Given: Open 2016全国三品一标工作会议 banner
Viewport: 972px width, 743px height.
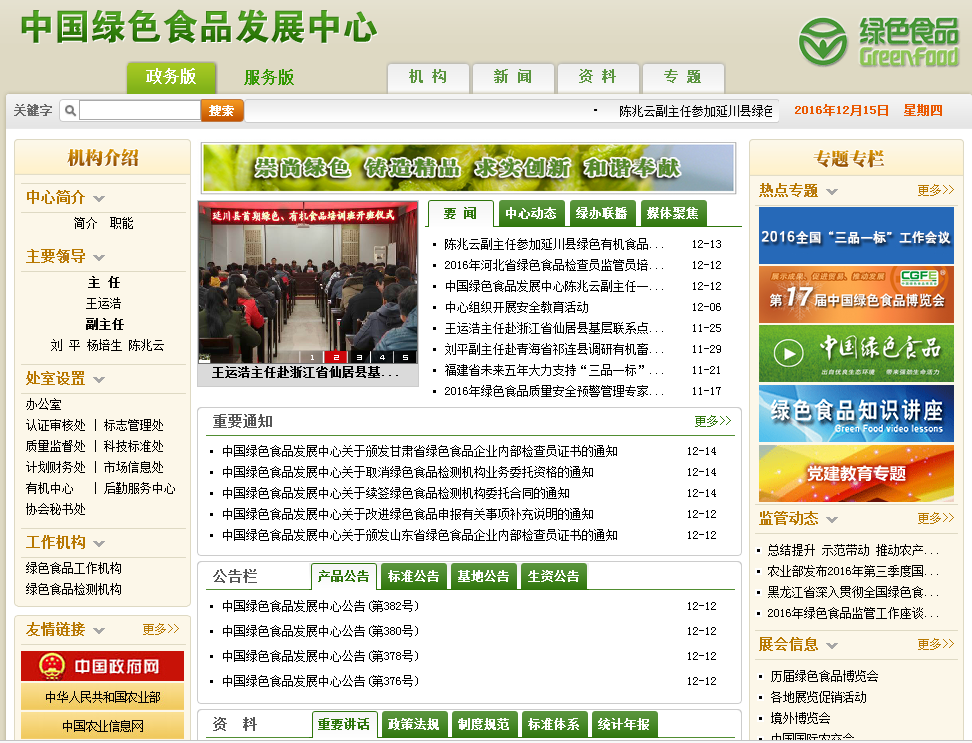Looking at the screenshot, I should click(856, 235).
